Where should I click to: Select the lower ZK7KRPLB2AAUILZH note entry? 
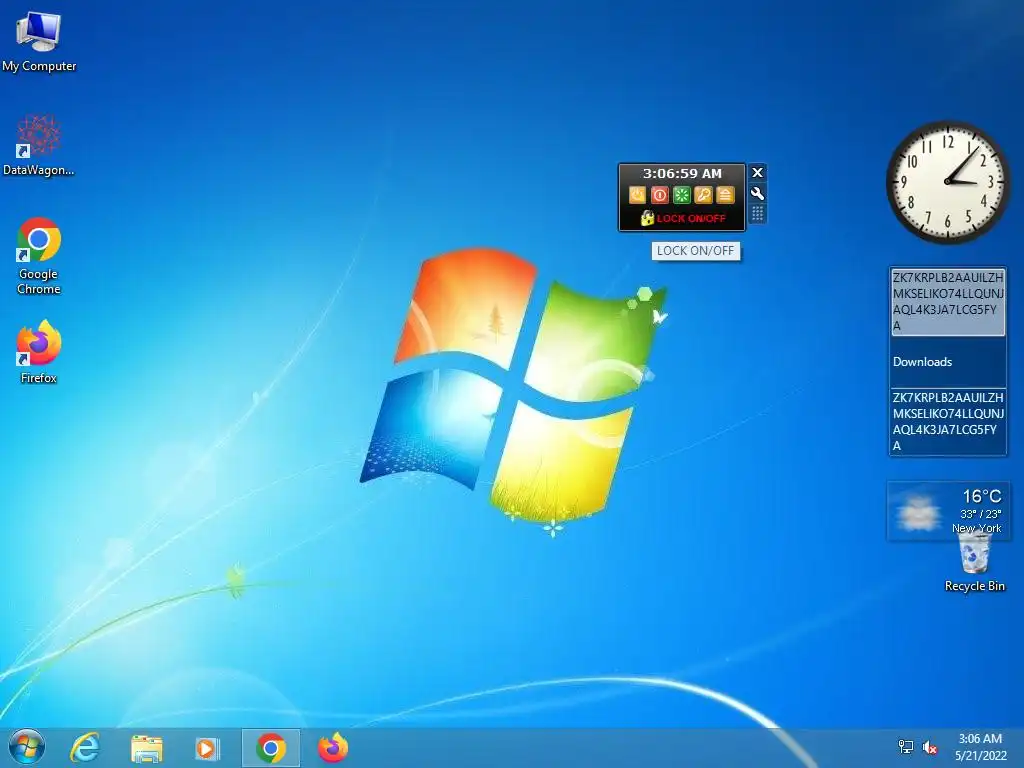(948, 422)
